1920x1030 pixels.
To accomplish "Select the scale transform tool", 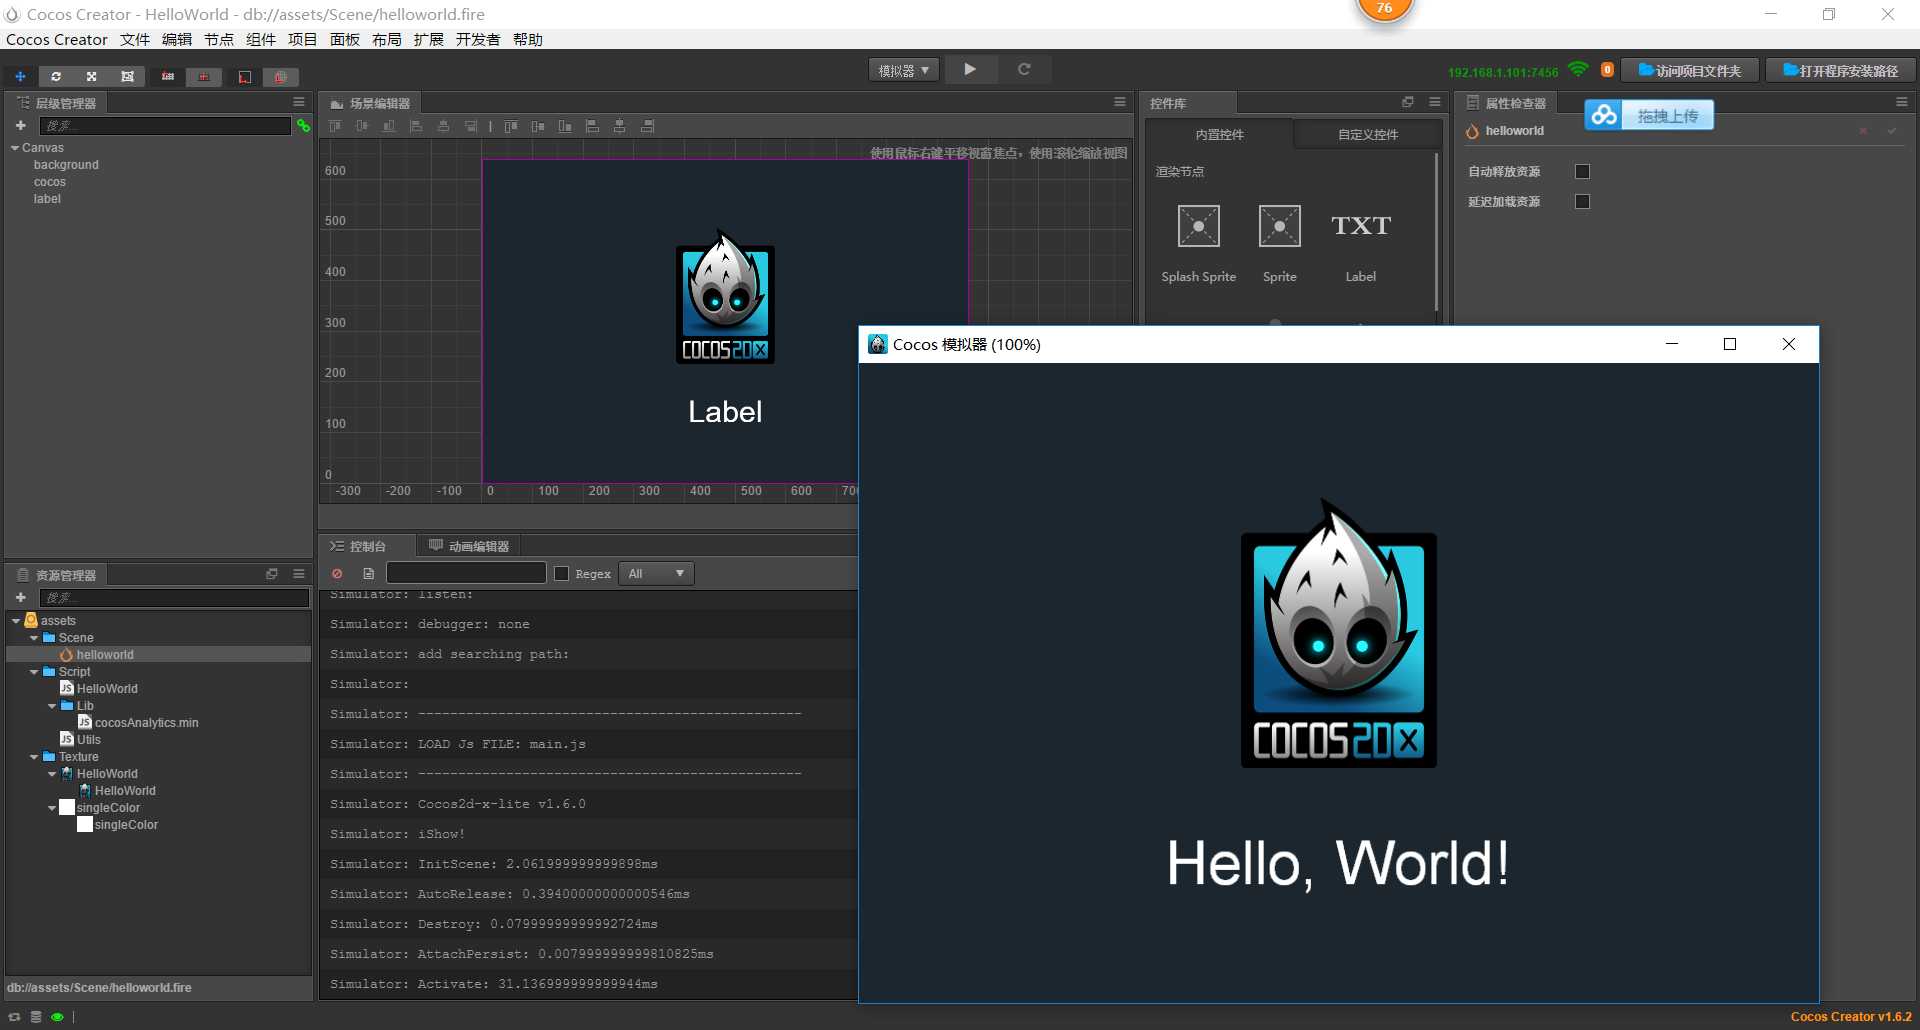I will coord(91,76).
